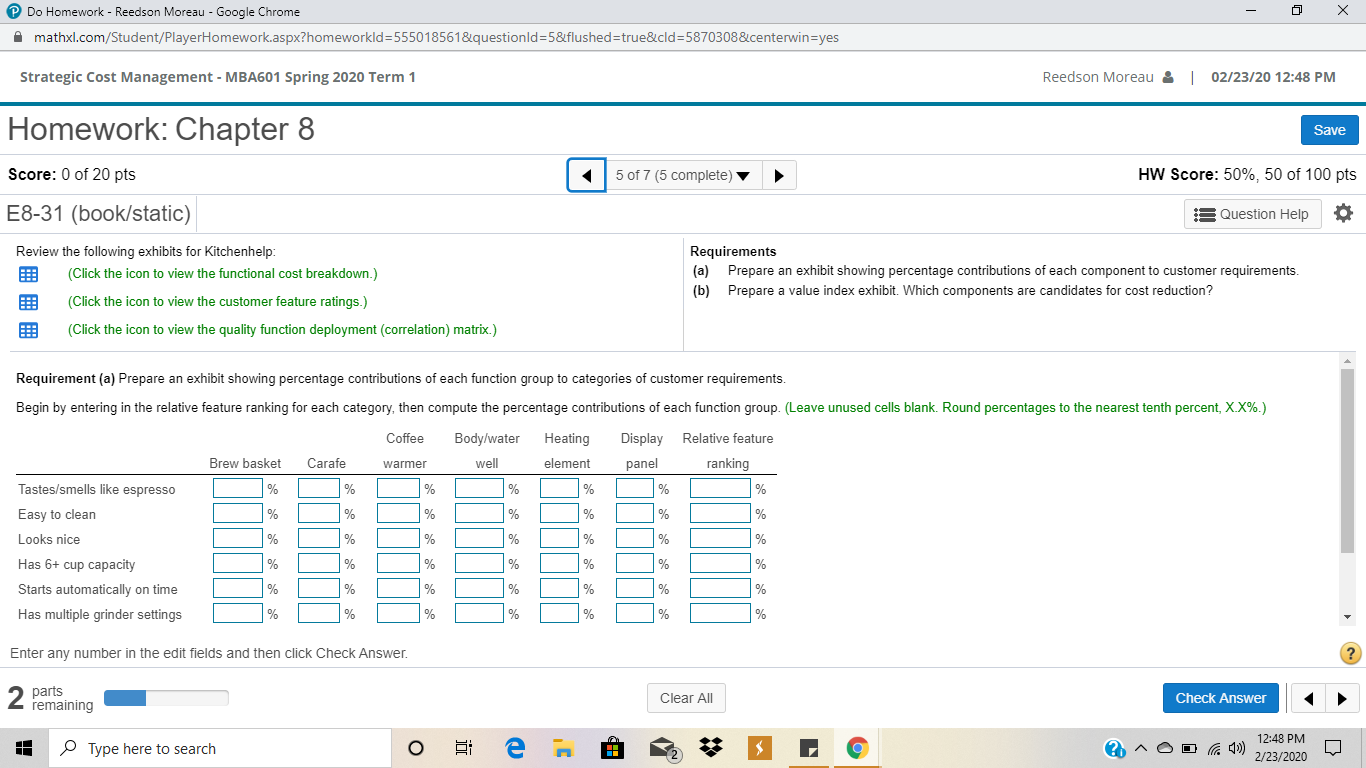Click the HW Score: 50% text
Viewport: 1366px width, 768px height.
pyautogui.click(x=1247, y=174)
